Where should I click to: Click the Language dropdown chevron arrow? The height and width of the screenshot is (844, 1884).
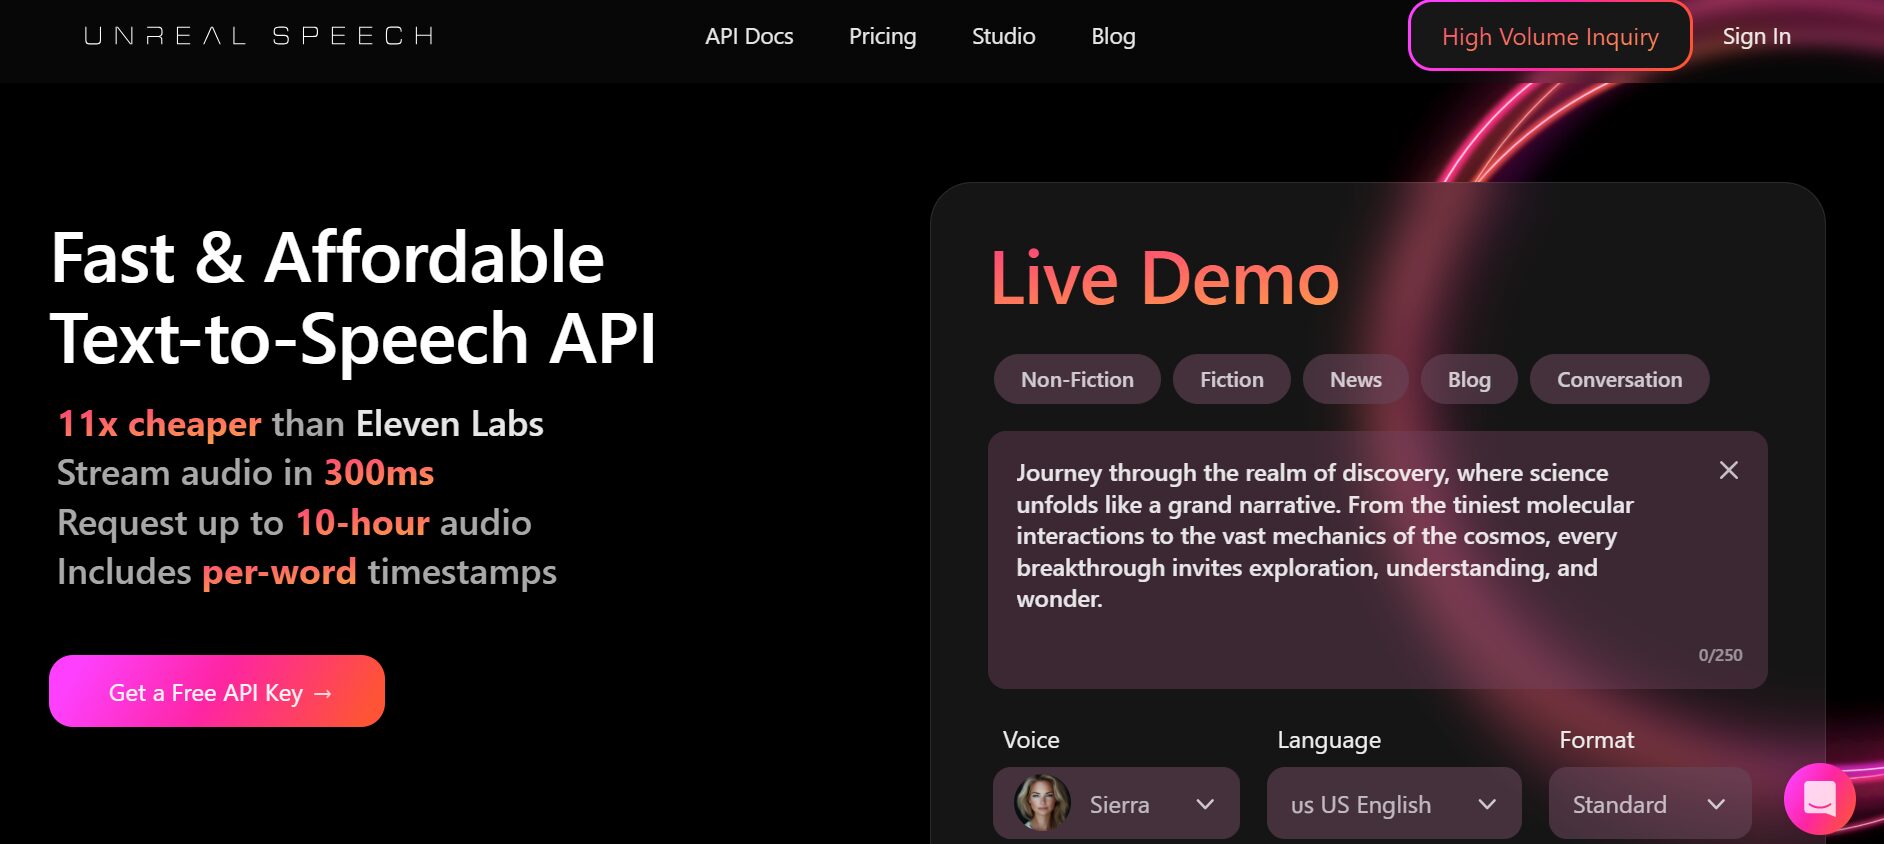[x=1487, y=804]
